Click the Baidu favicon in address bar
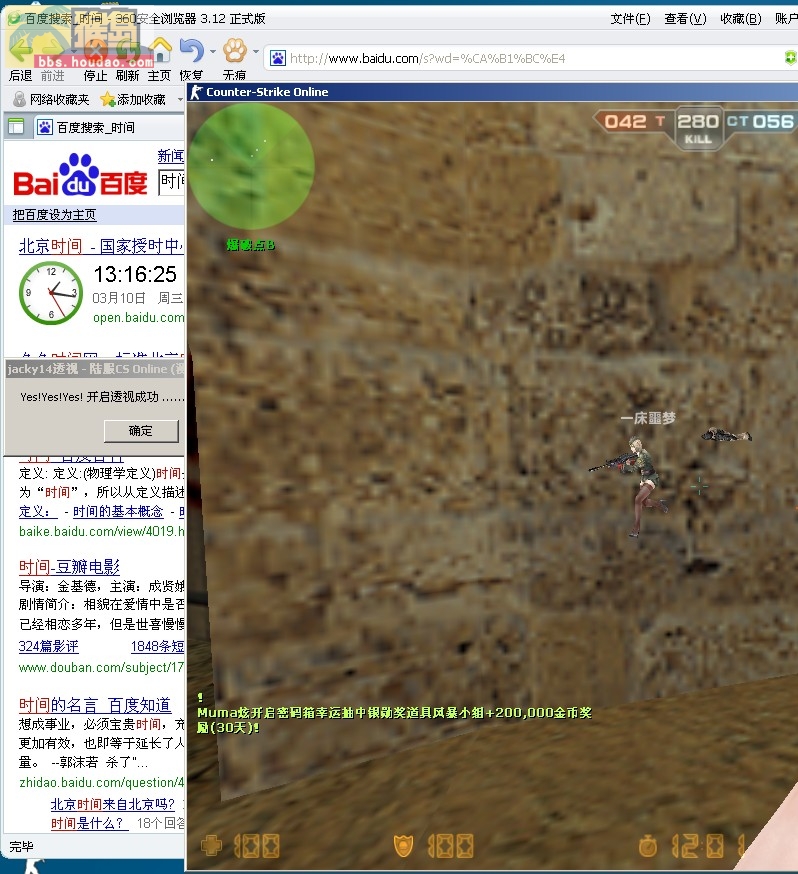Image resolution: width=798 pixels, height=874 pixels. click(x=278, y=58)
